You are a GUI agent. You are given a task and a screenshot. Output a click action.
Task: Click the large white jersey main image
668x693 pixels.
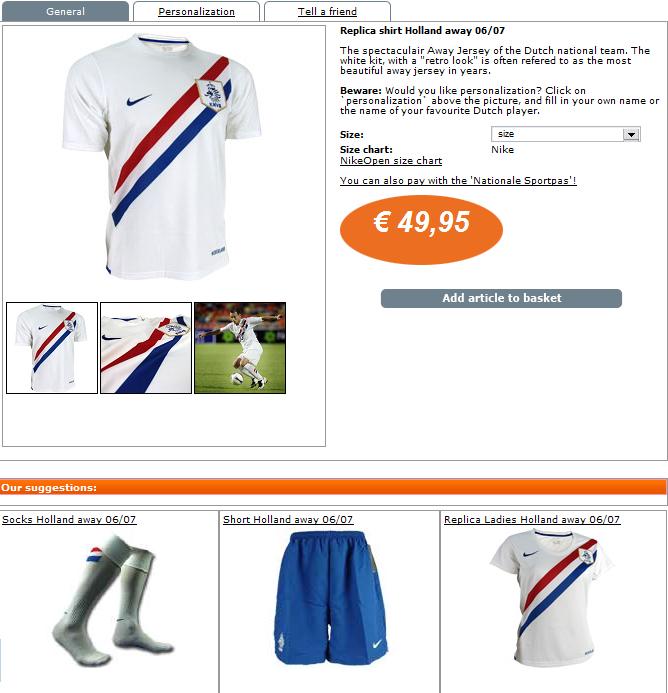pos(162,157)
